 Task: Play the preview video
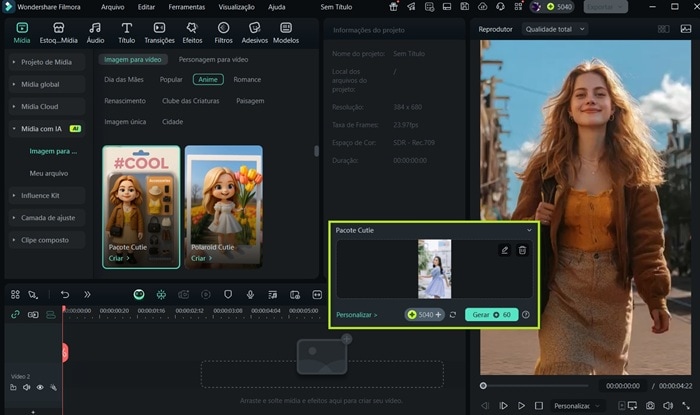[x=521, y=406]
